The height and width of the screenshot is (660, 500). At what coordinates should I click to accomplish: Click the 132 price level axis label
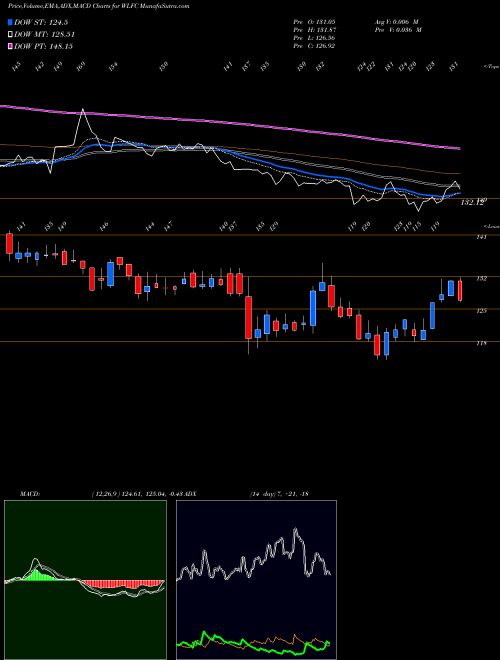[481, 279]
